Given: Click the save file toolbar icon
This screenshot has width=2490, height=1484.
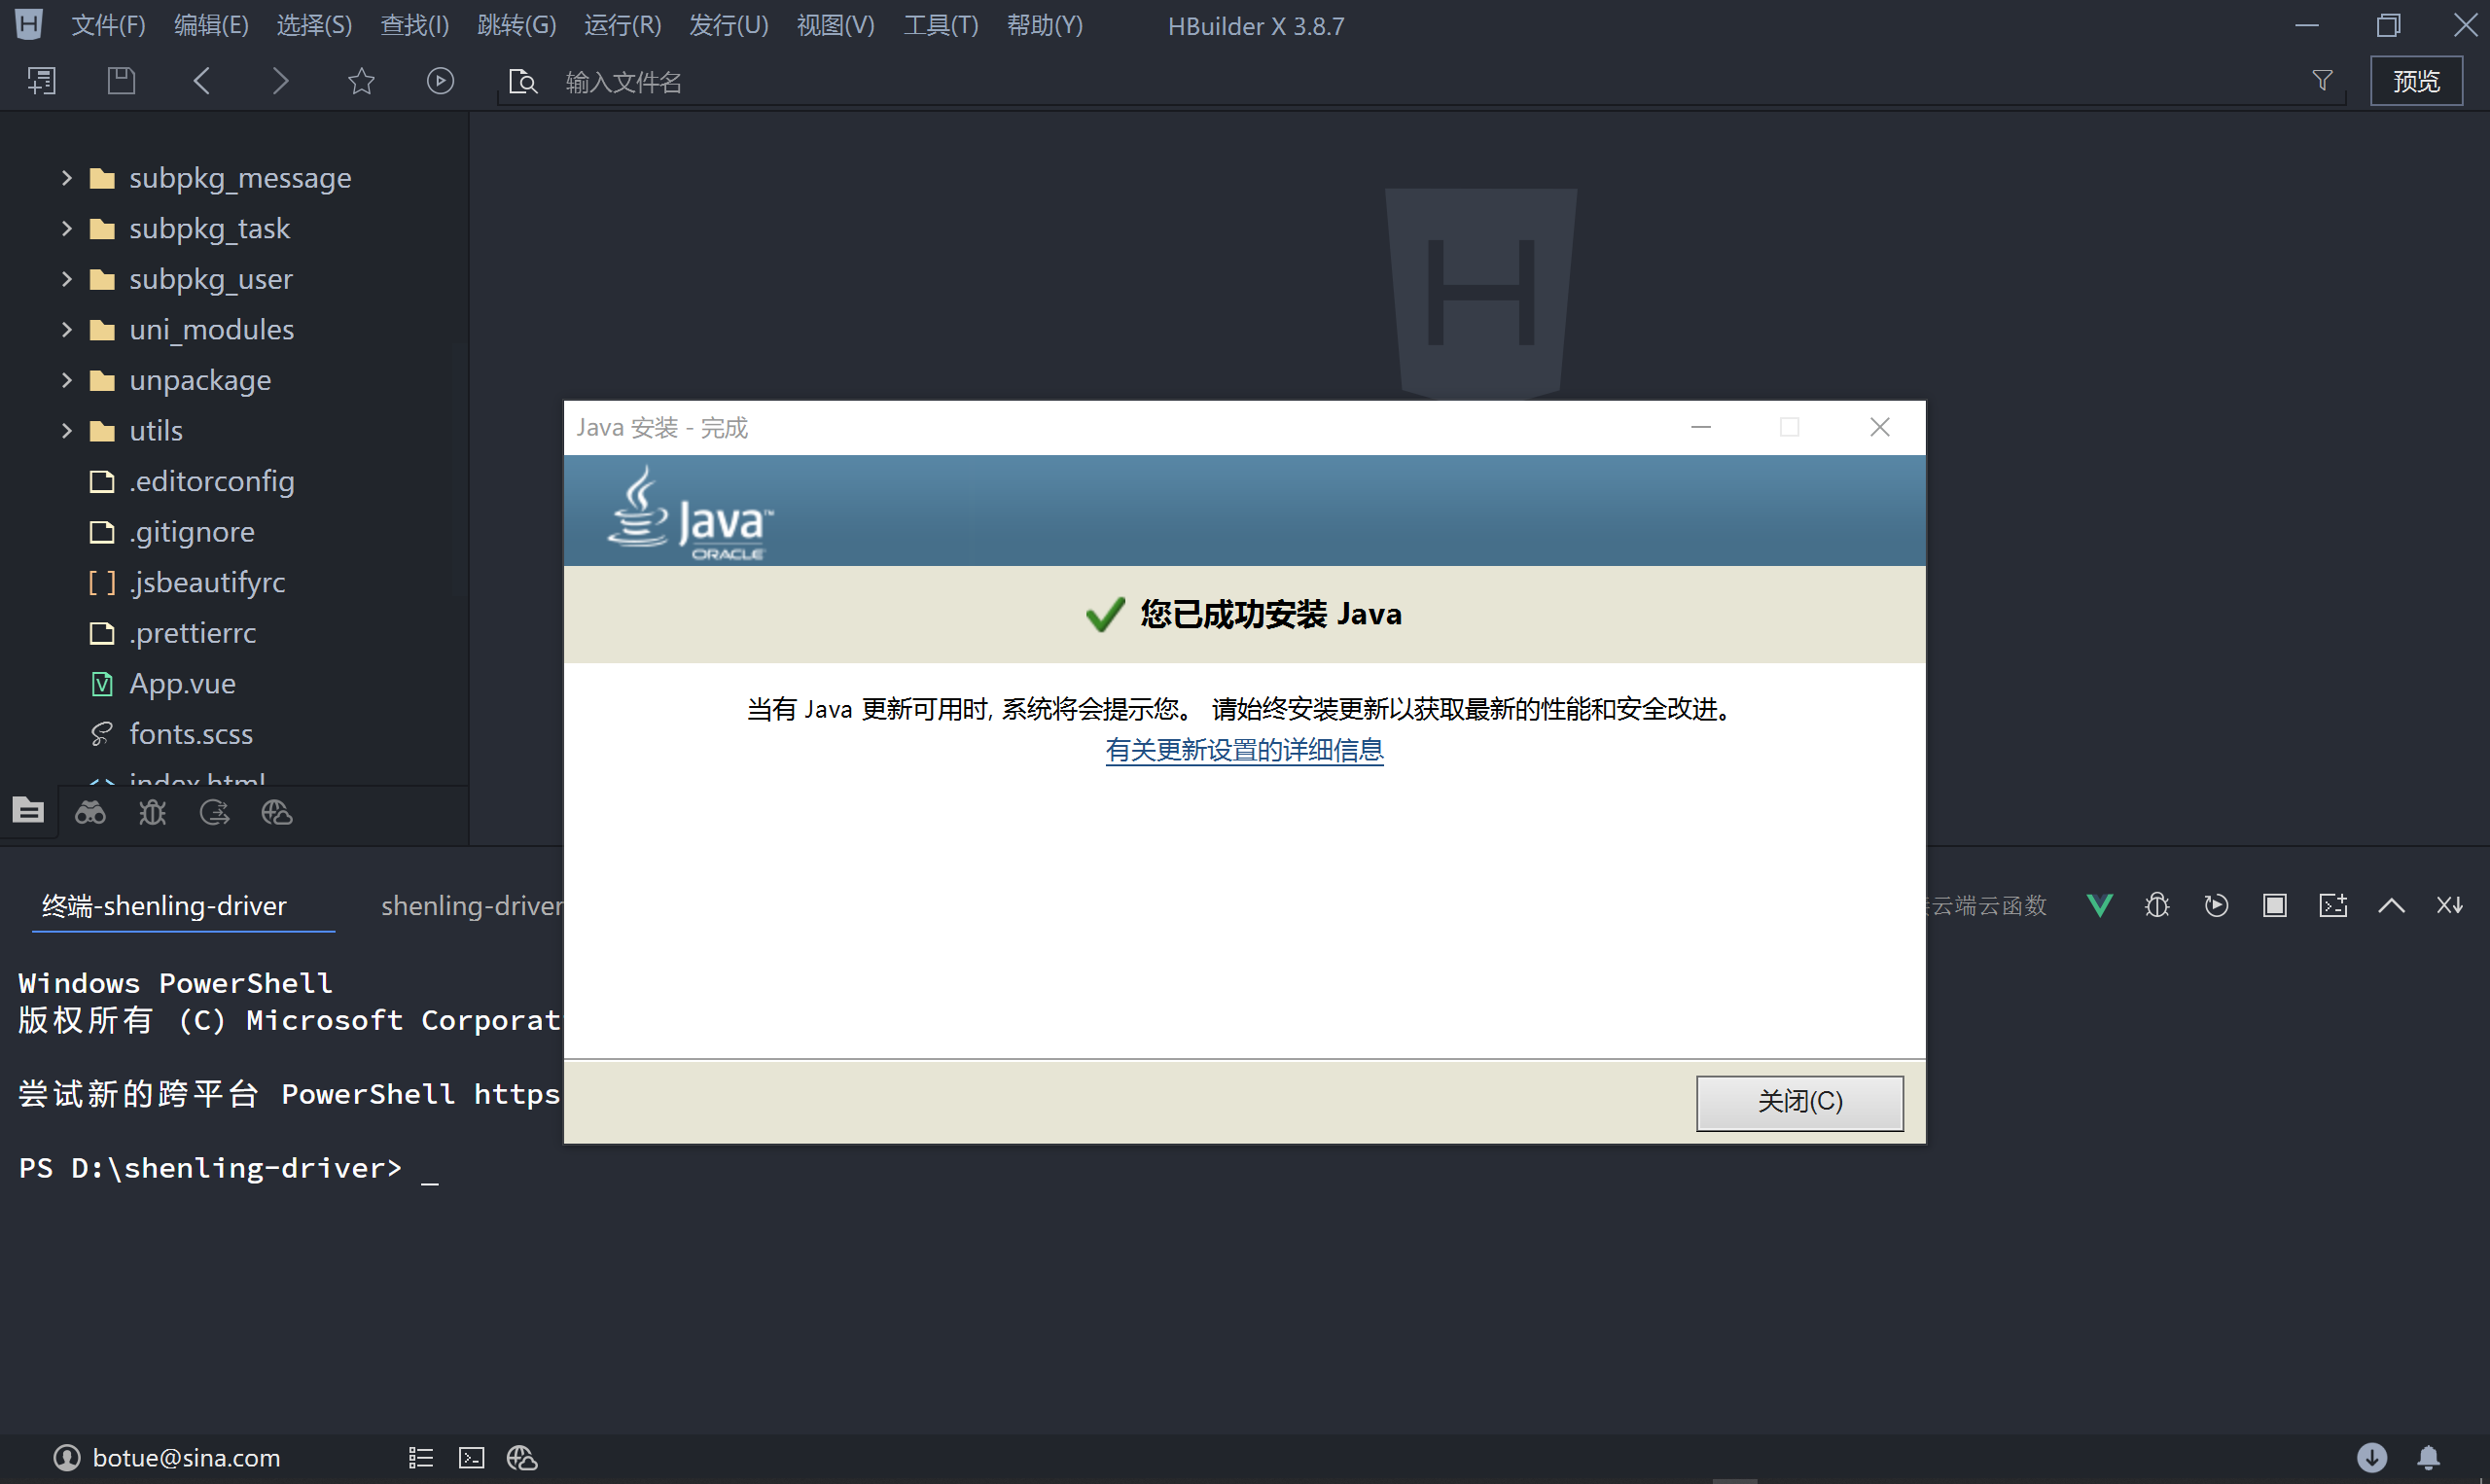Looking at the screenshot, I should pyautogui.click(x=121, y=81).
